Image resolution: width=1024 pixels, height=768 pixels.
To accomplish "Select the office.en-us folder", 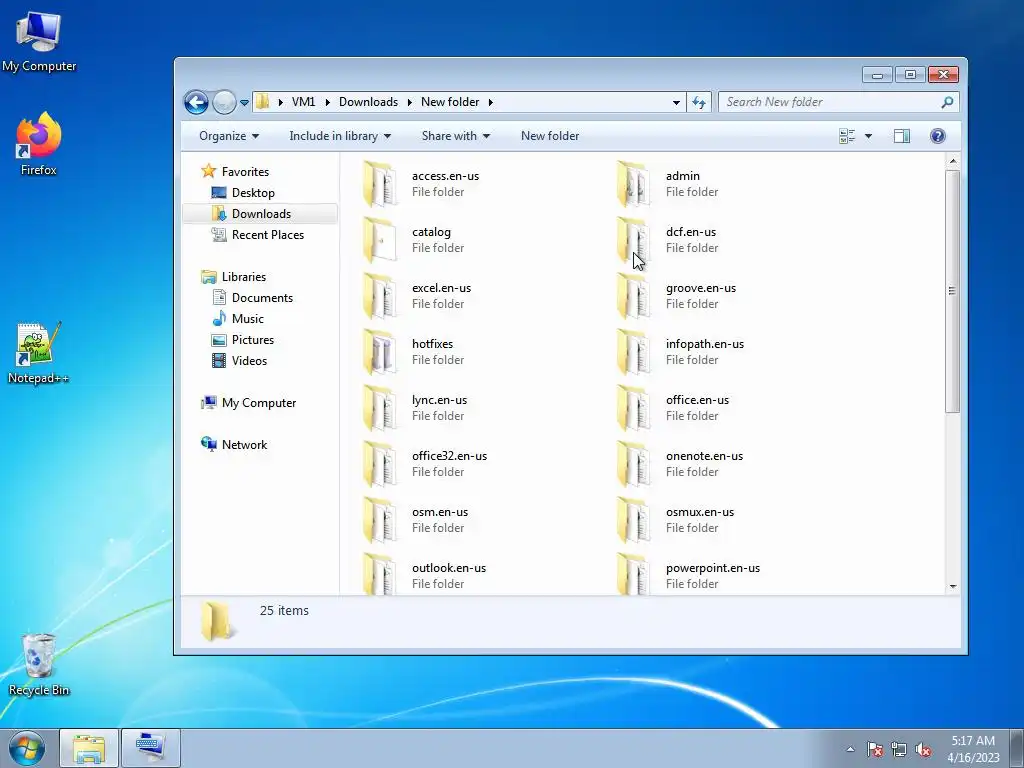I will (x=673, y=408).
